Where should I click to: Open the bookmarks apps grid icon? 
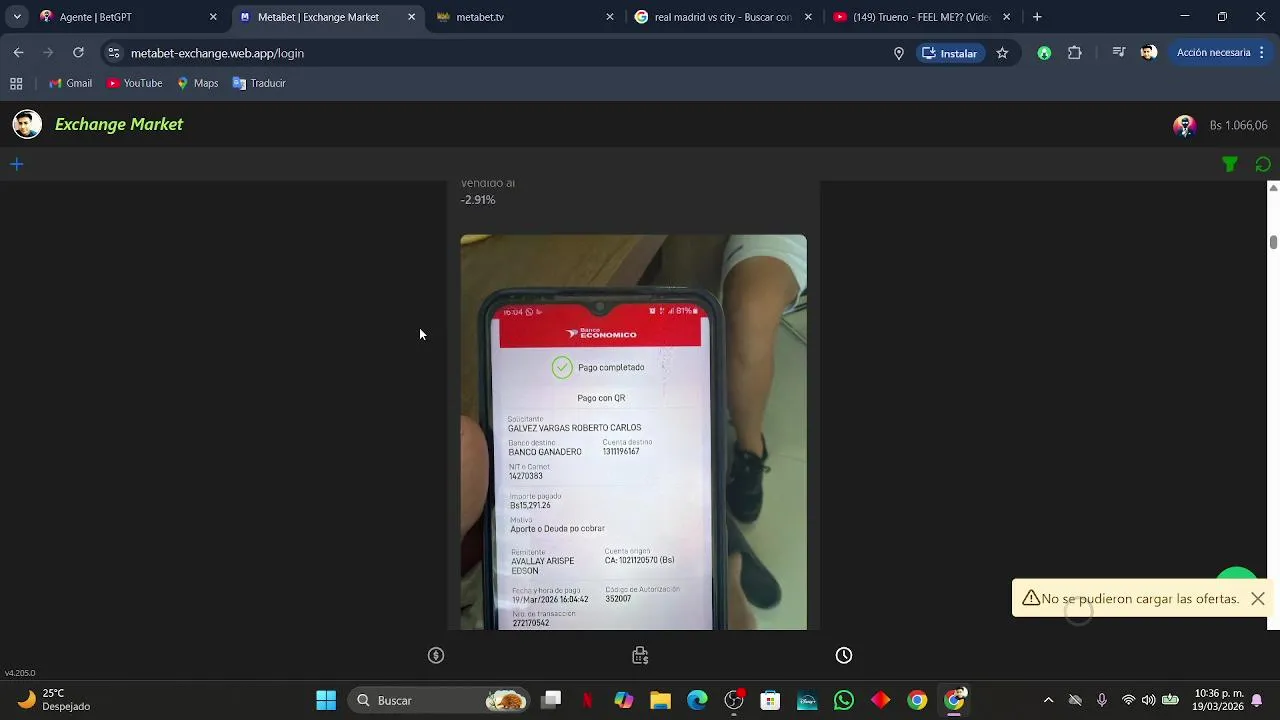click(16, 84)
